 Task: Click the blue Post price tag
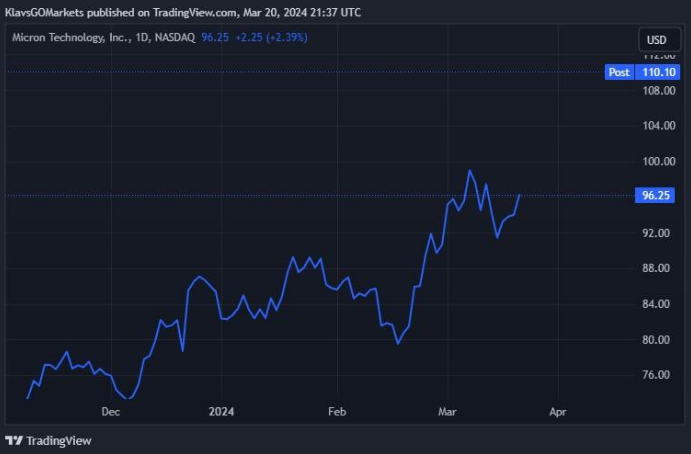619,72
